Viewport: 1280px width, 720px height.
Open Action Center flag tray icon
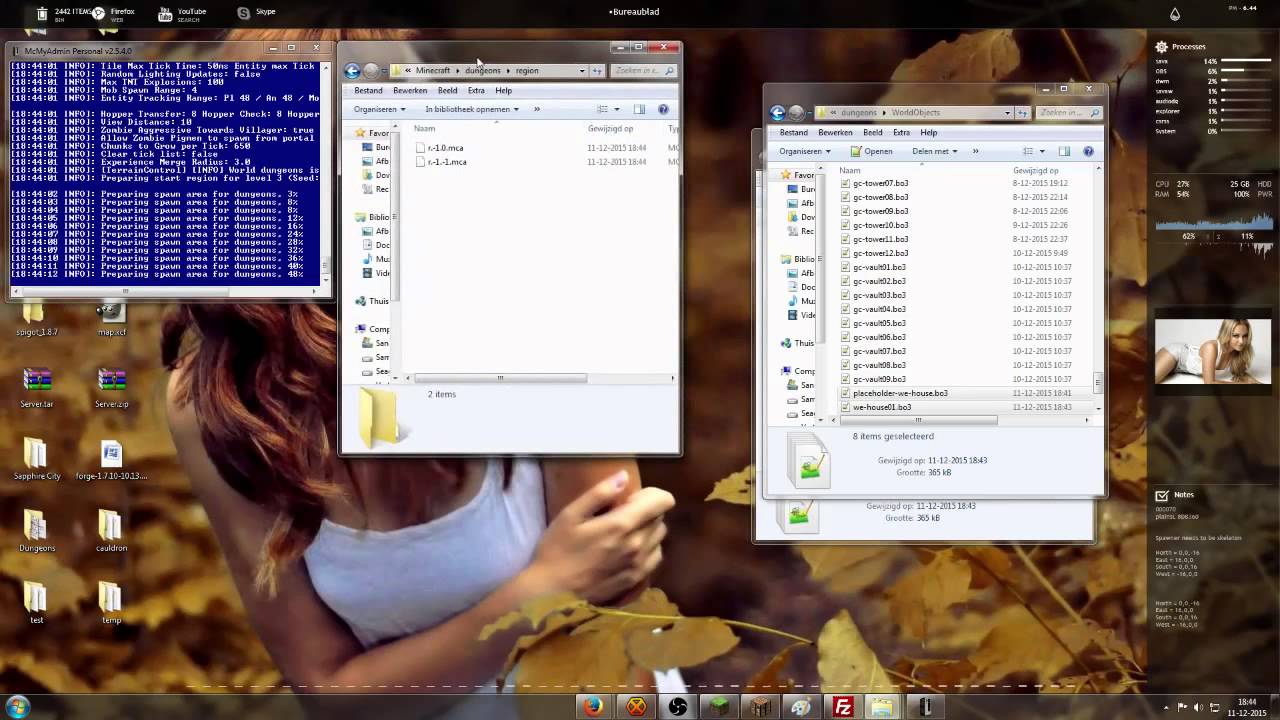(1184, 707)
